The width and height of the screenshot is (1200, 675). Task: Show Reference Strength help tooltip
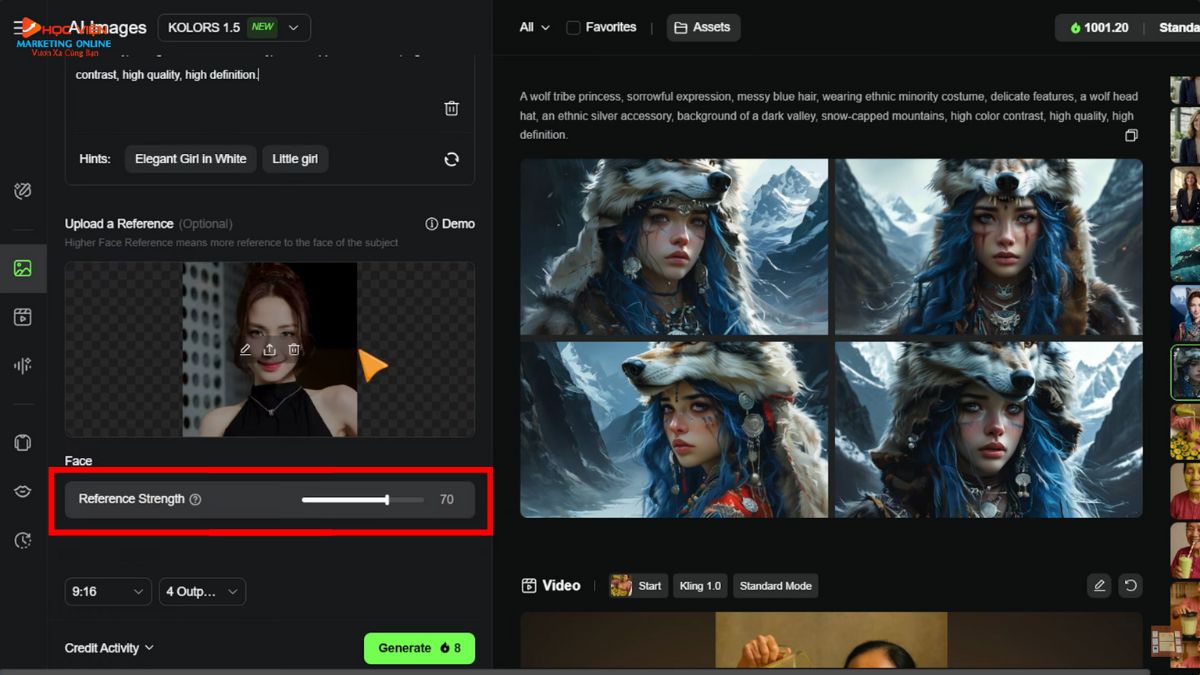coord(195,499)
